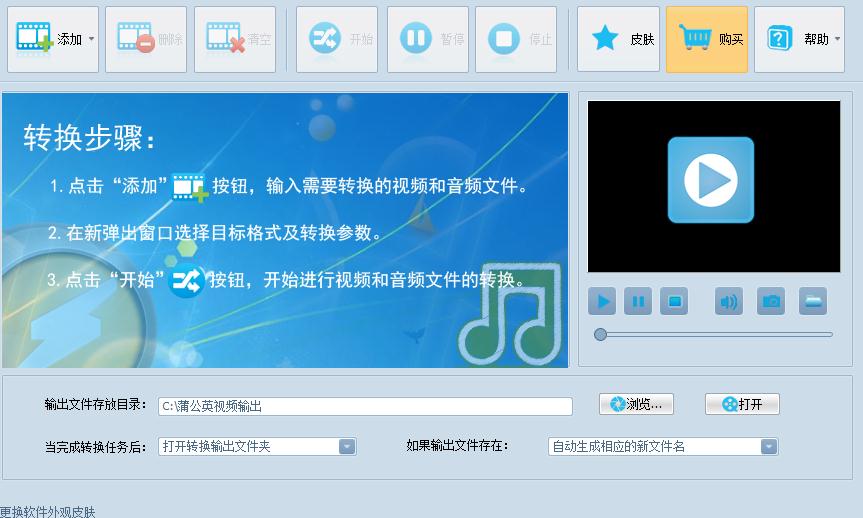Click the preview progress track
863x518 pixels.
point(715,334)
